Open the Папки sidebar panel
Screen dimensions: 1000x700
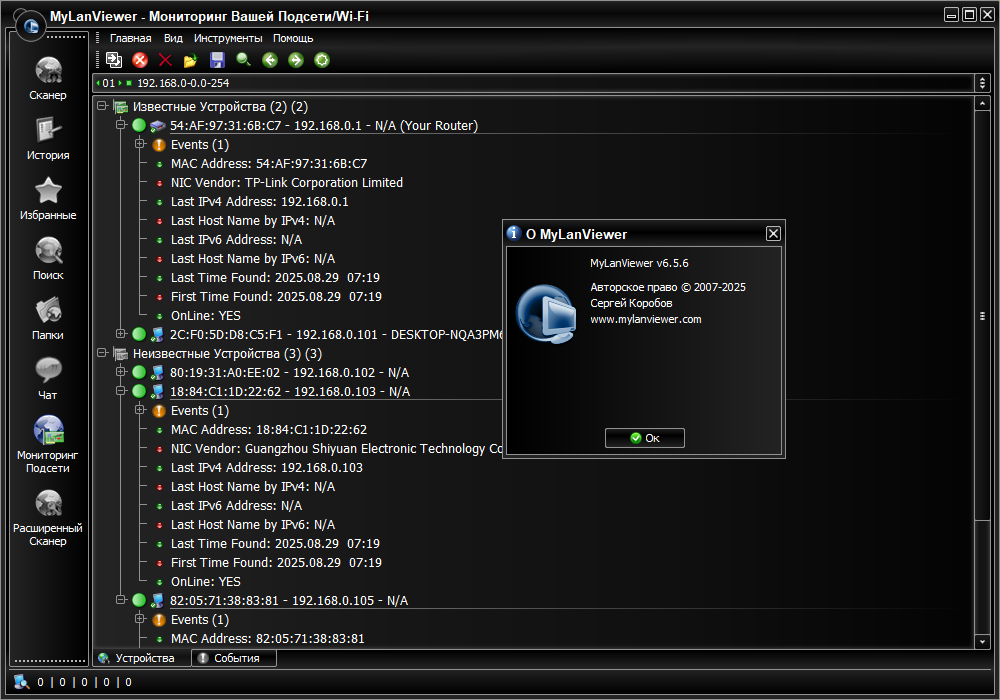click(x=48, y=318)
